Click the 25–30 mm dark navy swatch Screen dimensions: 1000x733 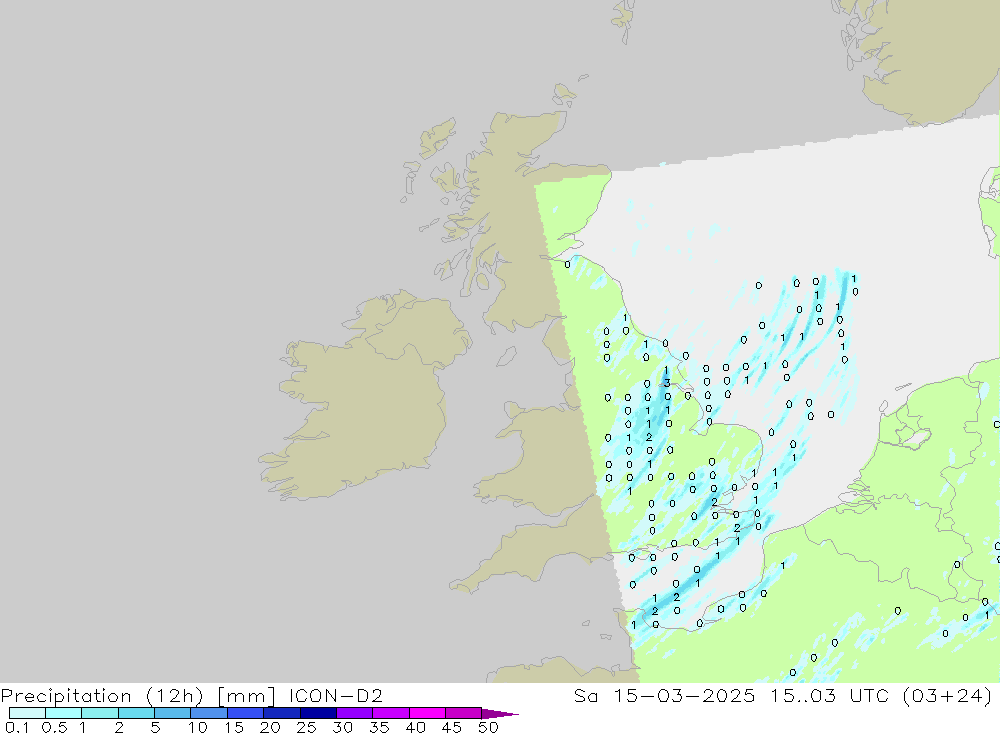pos(318,713)
